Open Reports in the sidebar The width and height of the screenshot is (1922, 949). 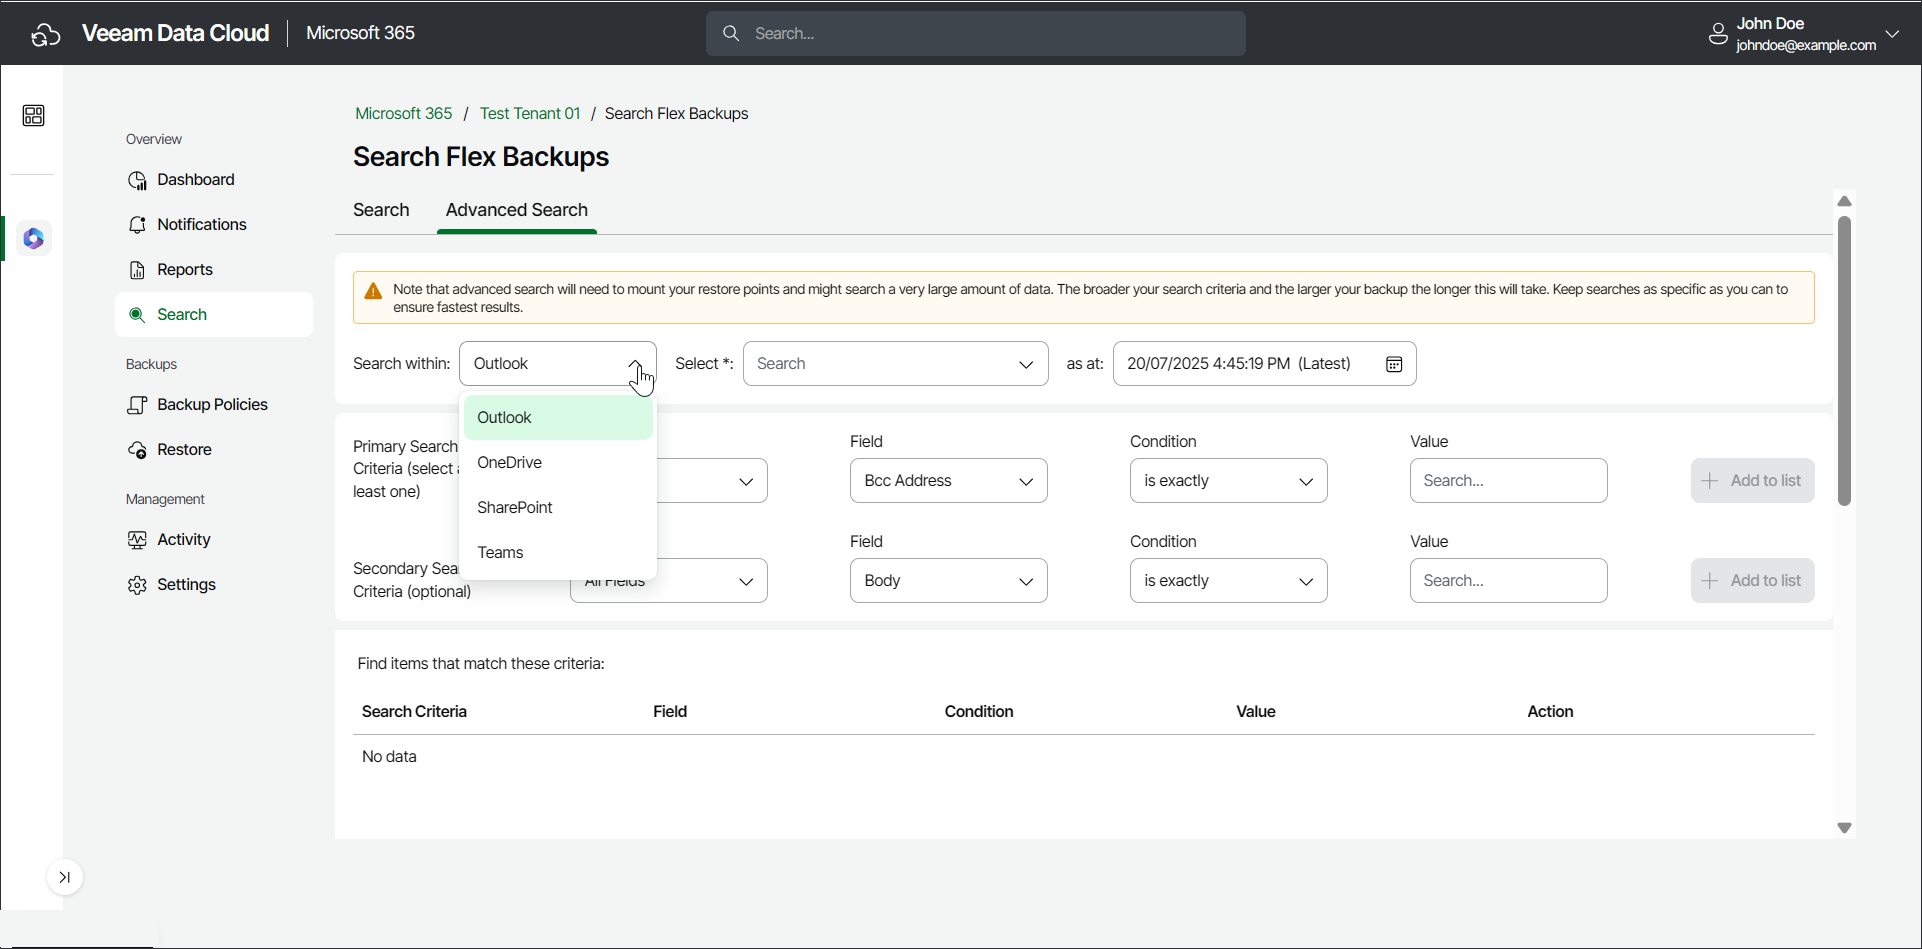pos(214,270)
